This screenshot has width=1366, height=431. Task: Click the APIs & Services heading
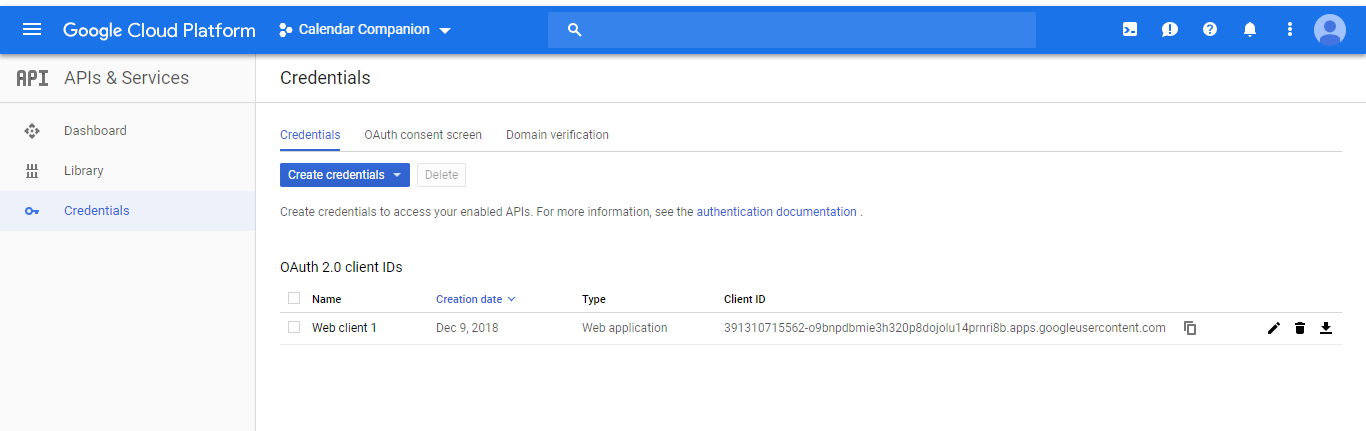(x=126, y=78)
